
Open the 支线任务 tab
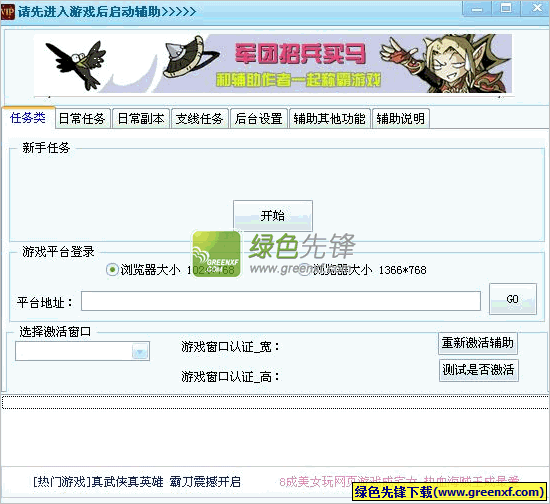(x=200, y=119)
